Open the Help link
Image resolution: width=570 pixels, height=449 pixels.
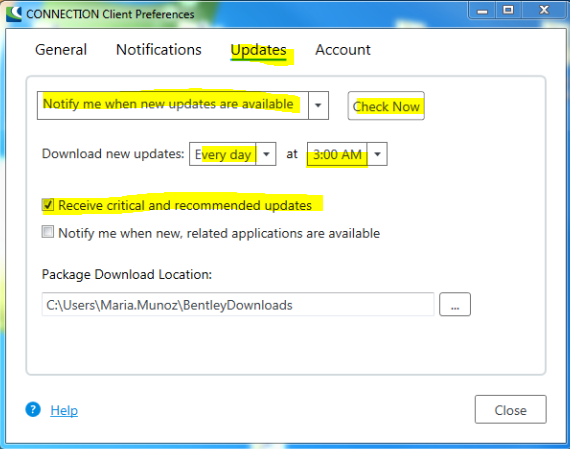64,410
